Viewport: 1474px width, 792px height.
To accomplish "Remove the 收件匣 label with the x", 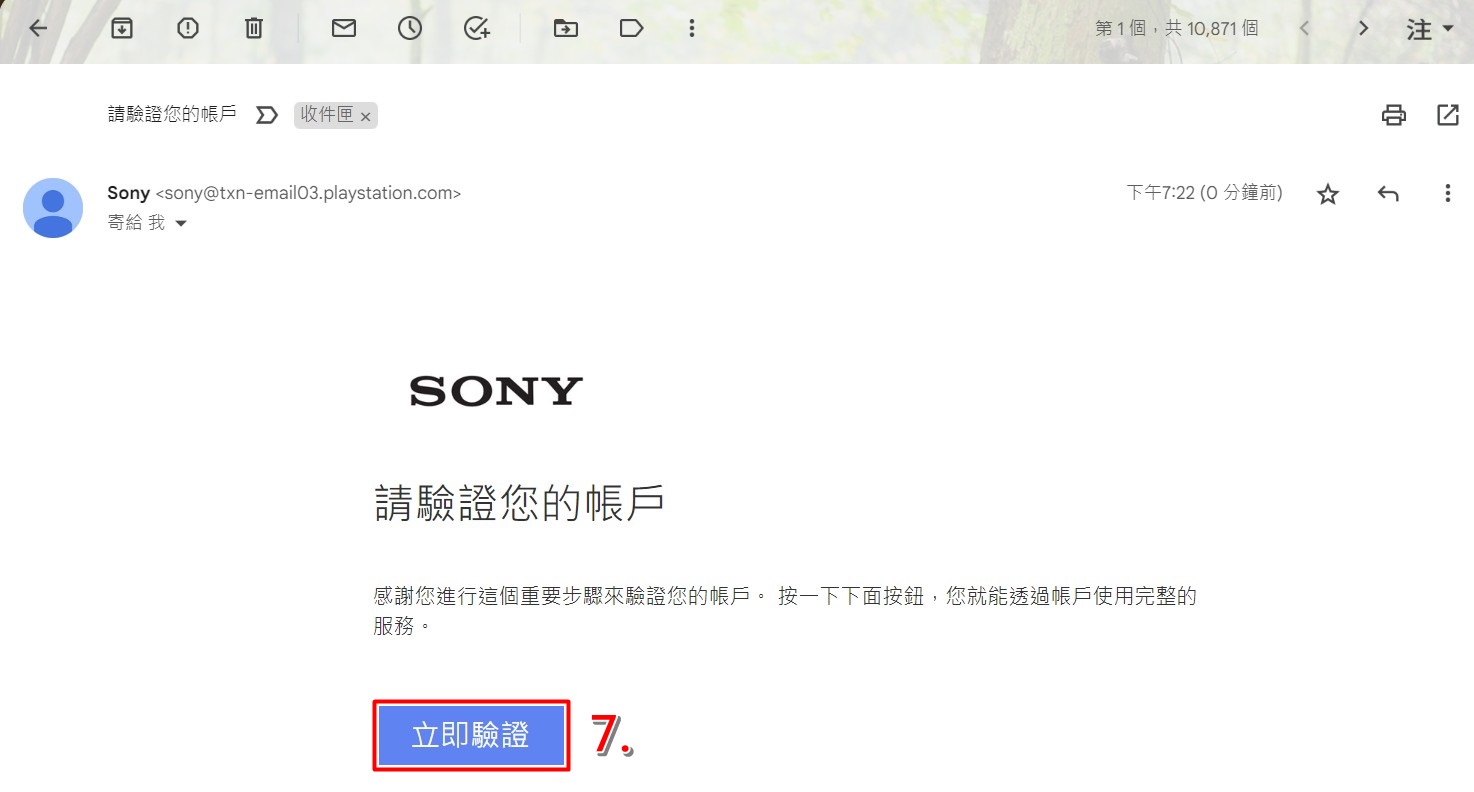I will tap(366, 117).
